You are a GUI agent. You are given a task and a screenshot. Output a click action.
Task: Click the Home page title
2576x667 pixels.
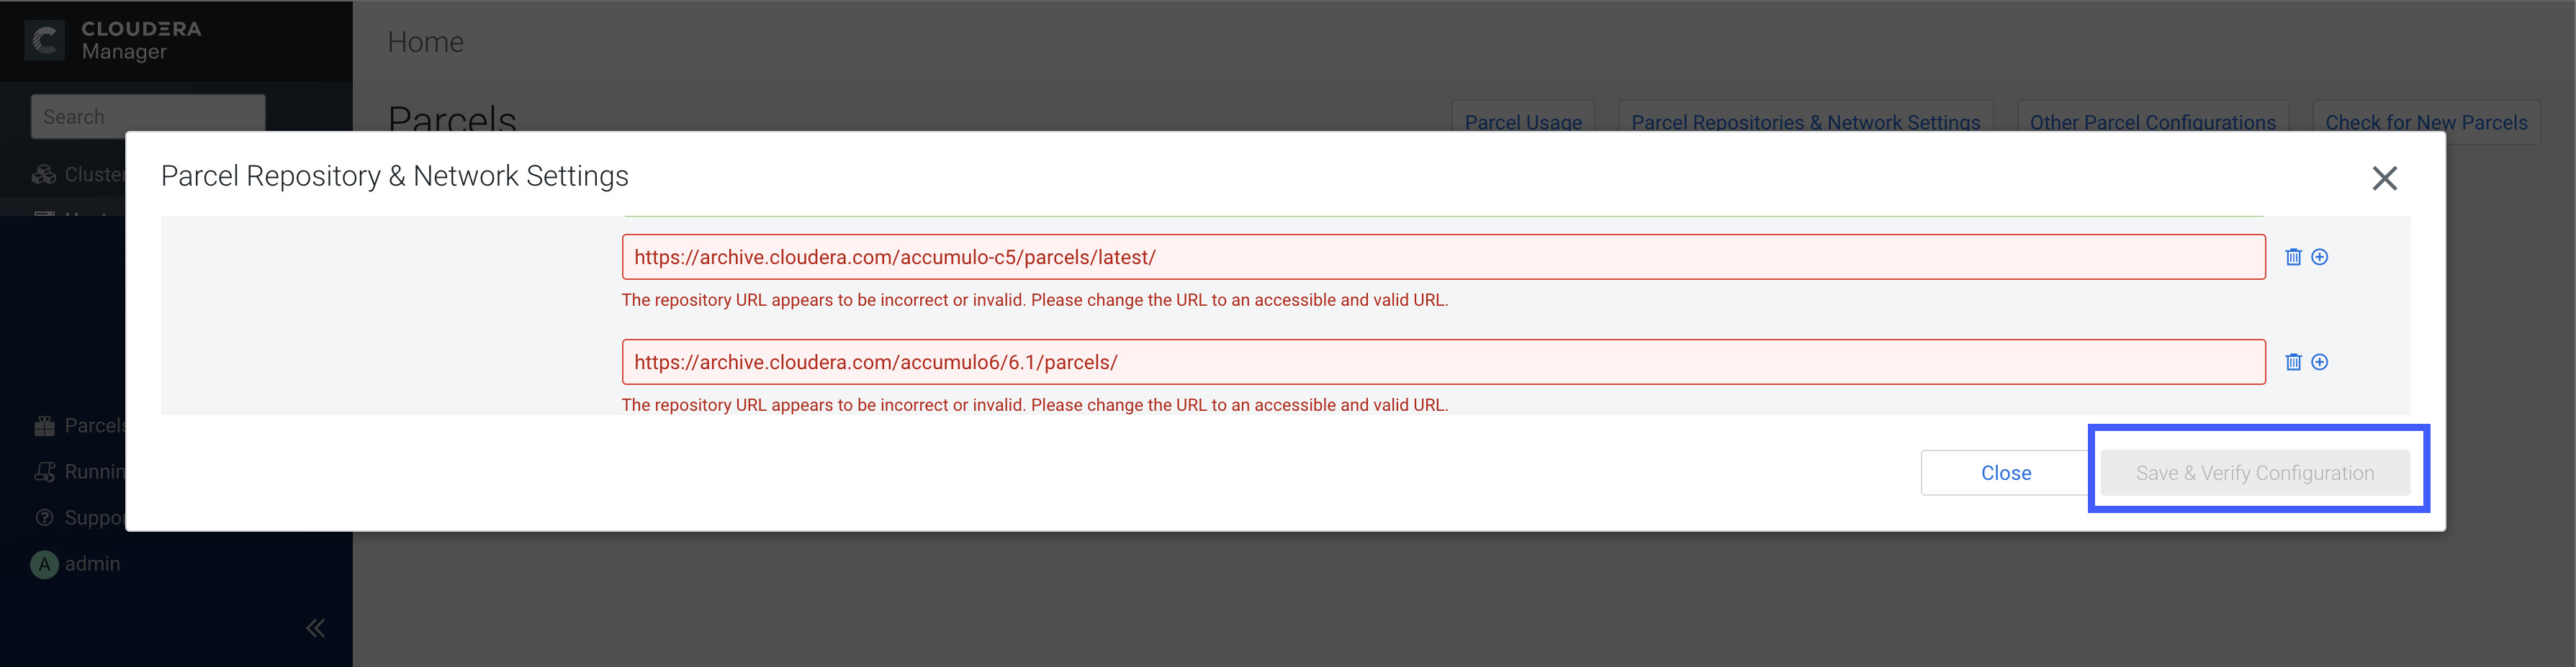(425, 42)
